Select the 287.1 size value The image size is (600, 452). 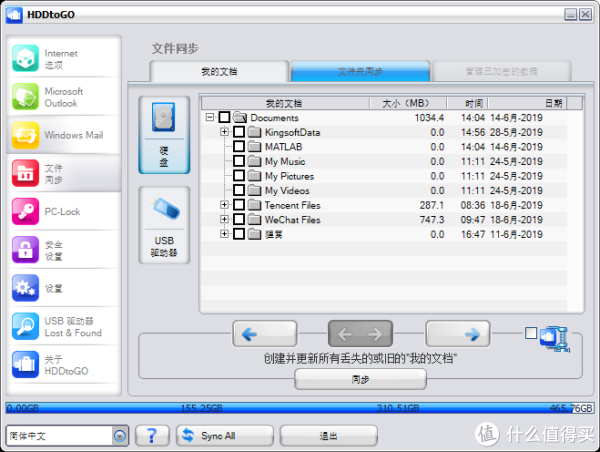coord(432,205)
